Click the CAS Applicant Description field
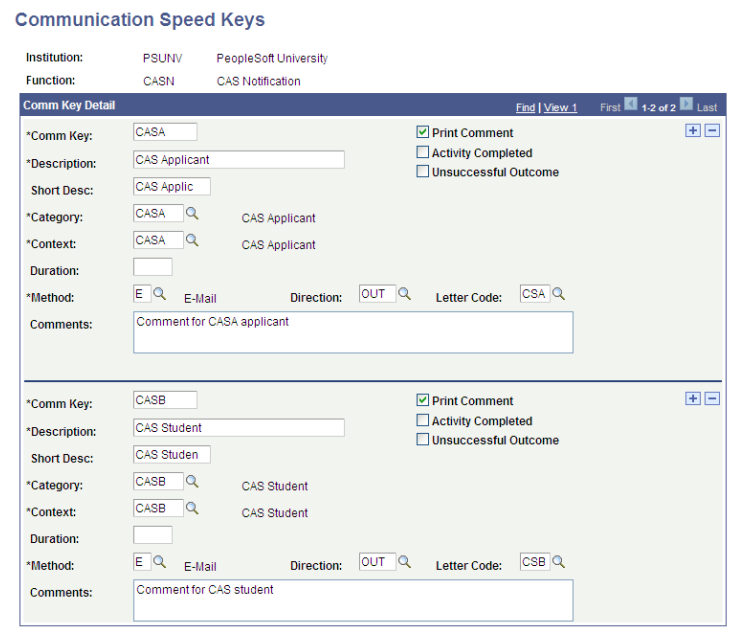 click(239, 160)
